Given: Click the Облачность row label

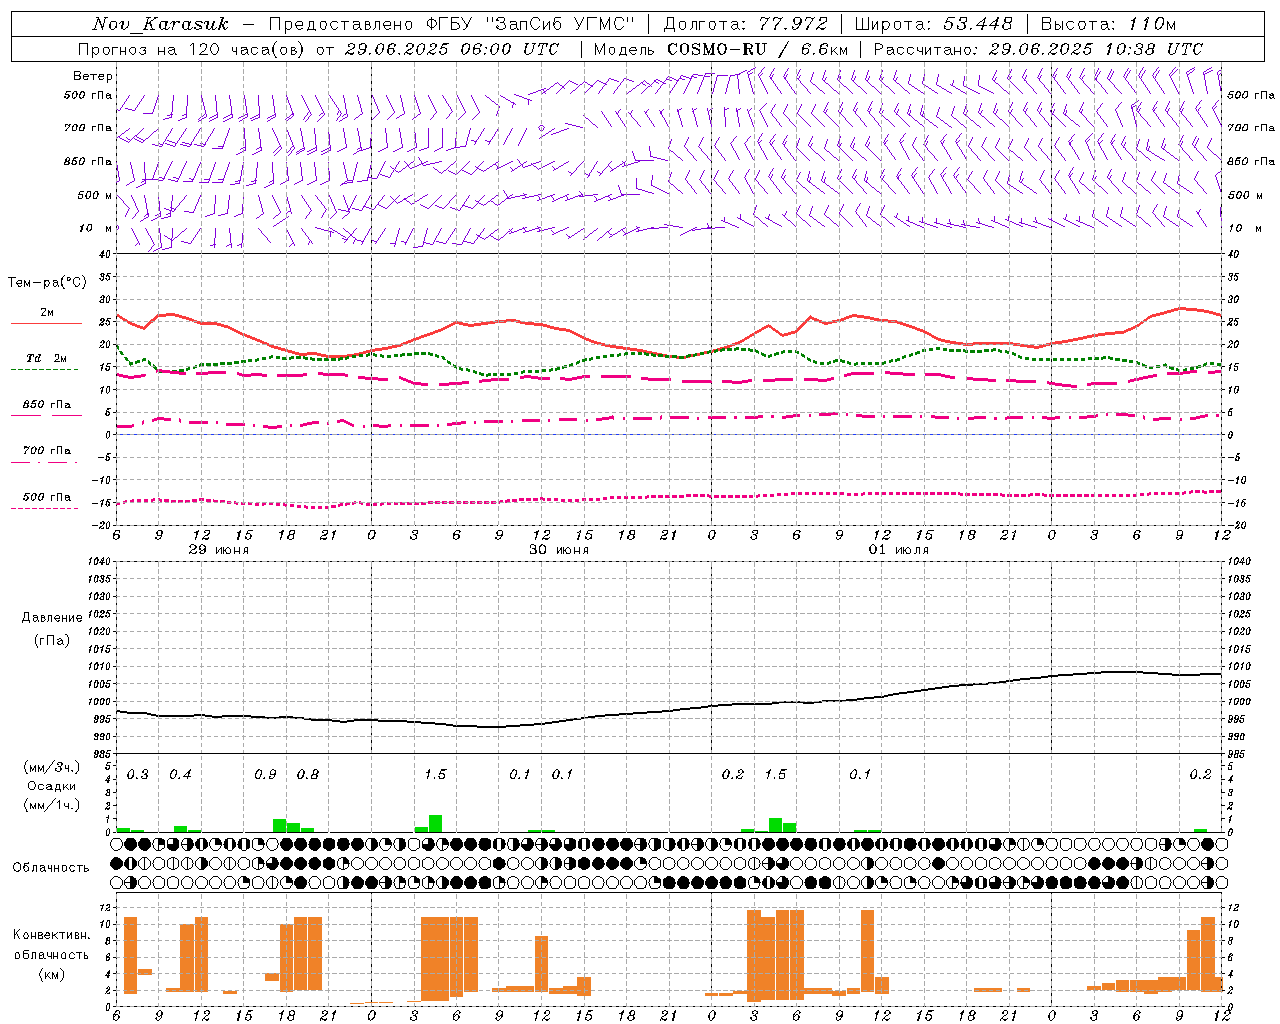Looking at the screenshot, I should point(51,868).
